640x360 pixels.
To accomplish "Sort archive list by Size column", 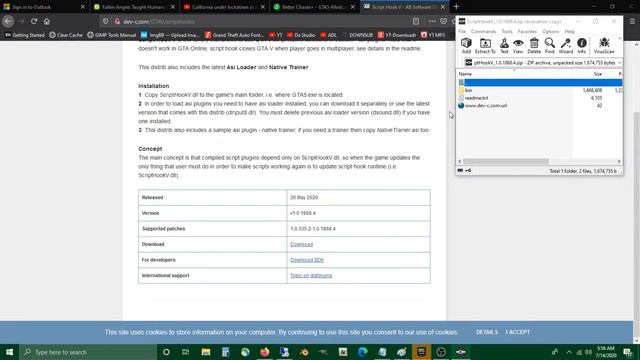I will [598, 74].
